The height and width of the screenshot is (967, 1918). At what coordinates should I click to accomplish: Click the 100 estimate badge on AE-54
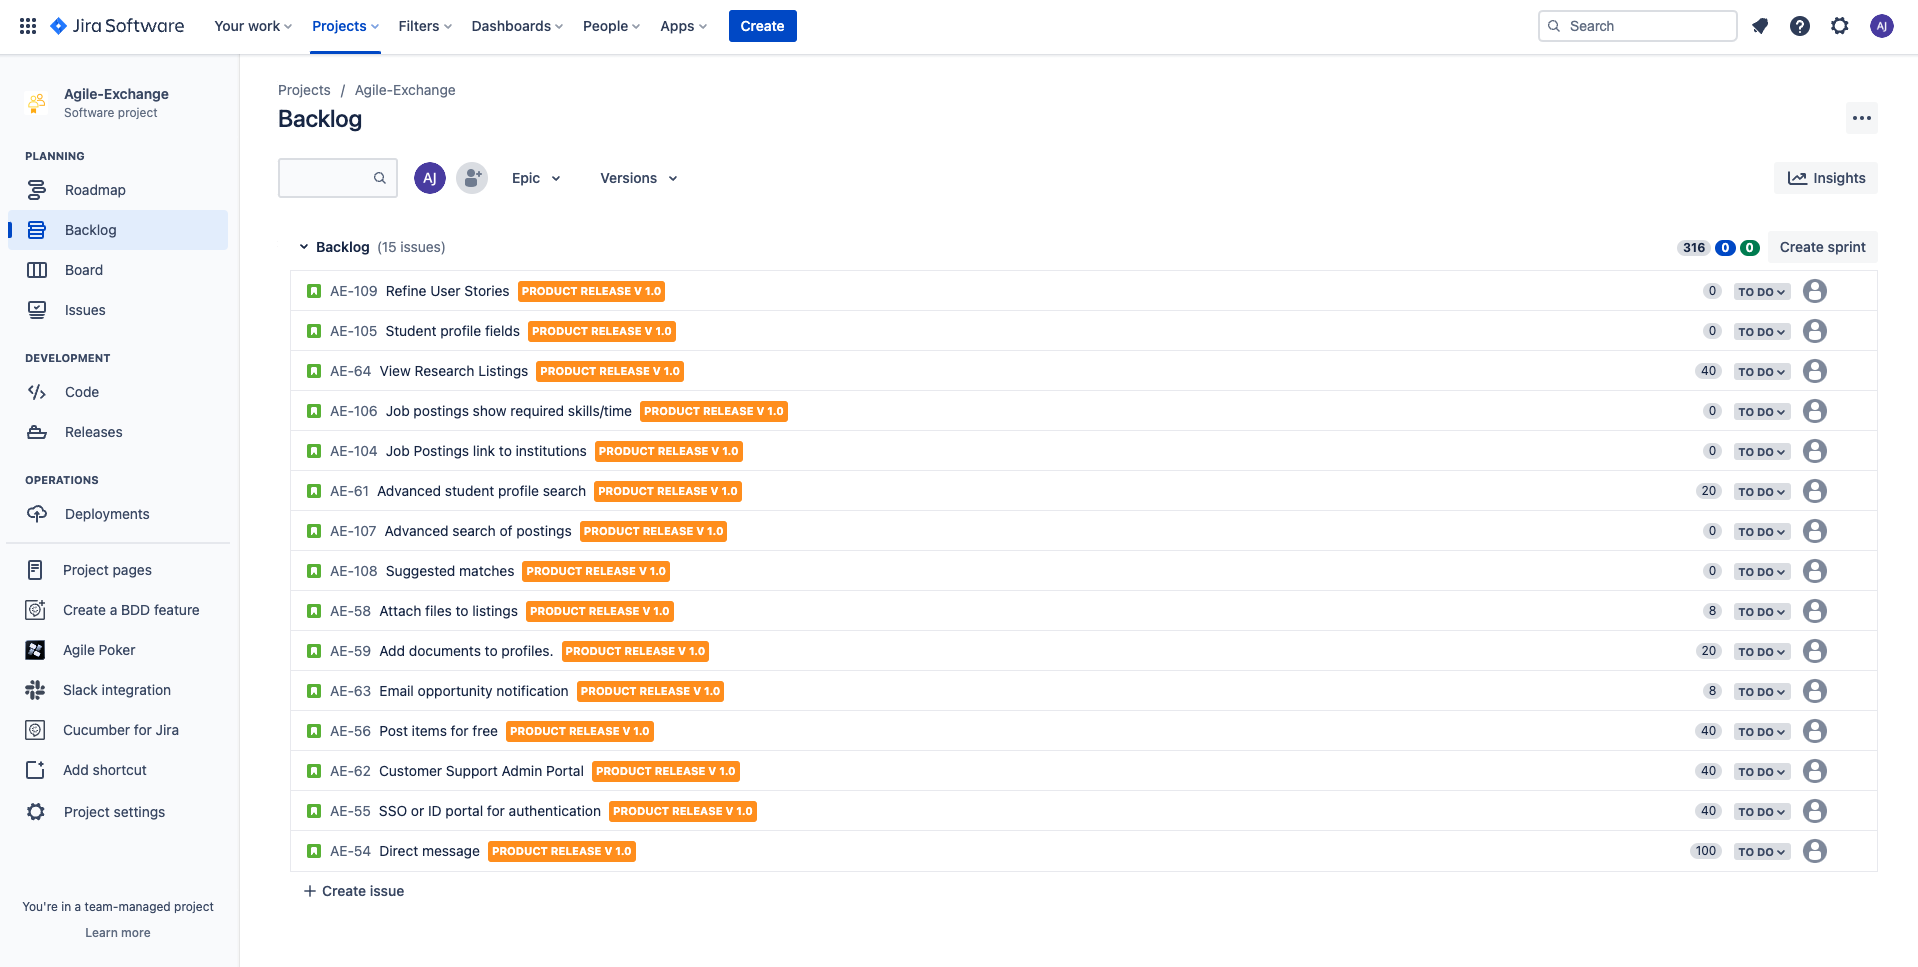pos(1705,851)
